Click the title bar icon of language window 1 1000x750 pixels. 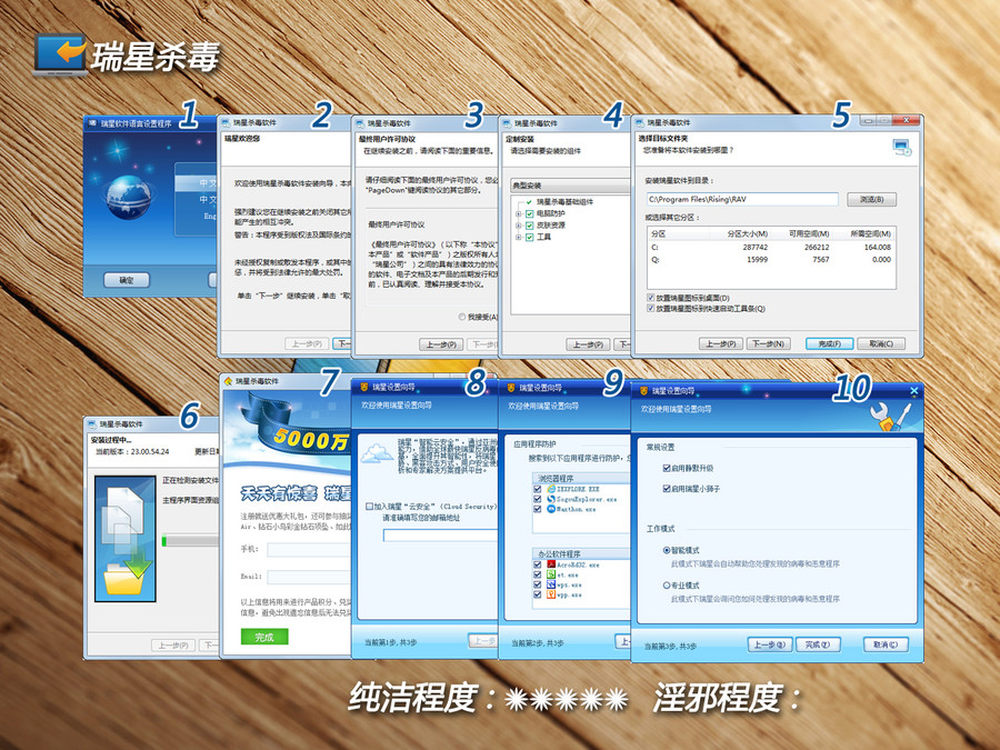click(x=92, y=123)
